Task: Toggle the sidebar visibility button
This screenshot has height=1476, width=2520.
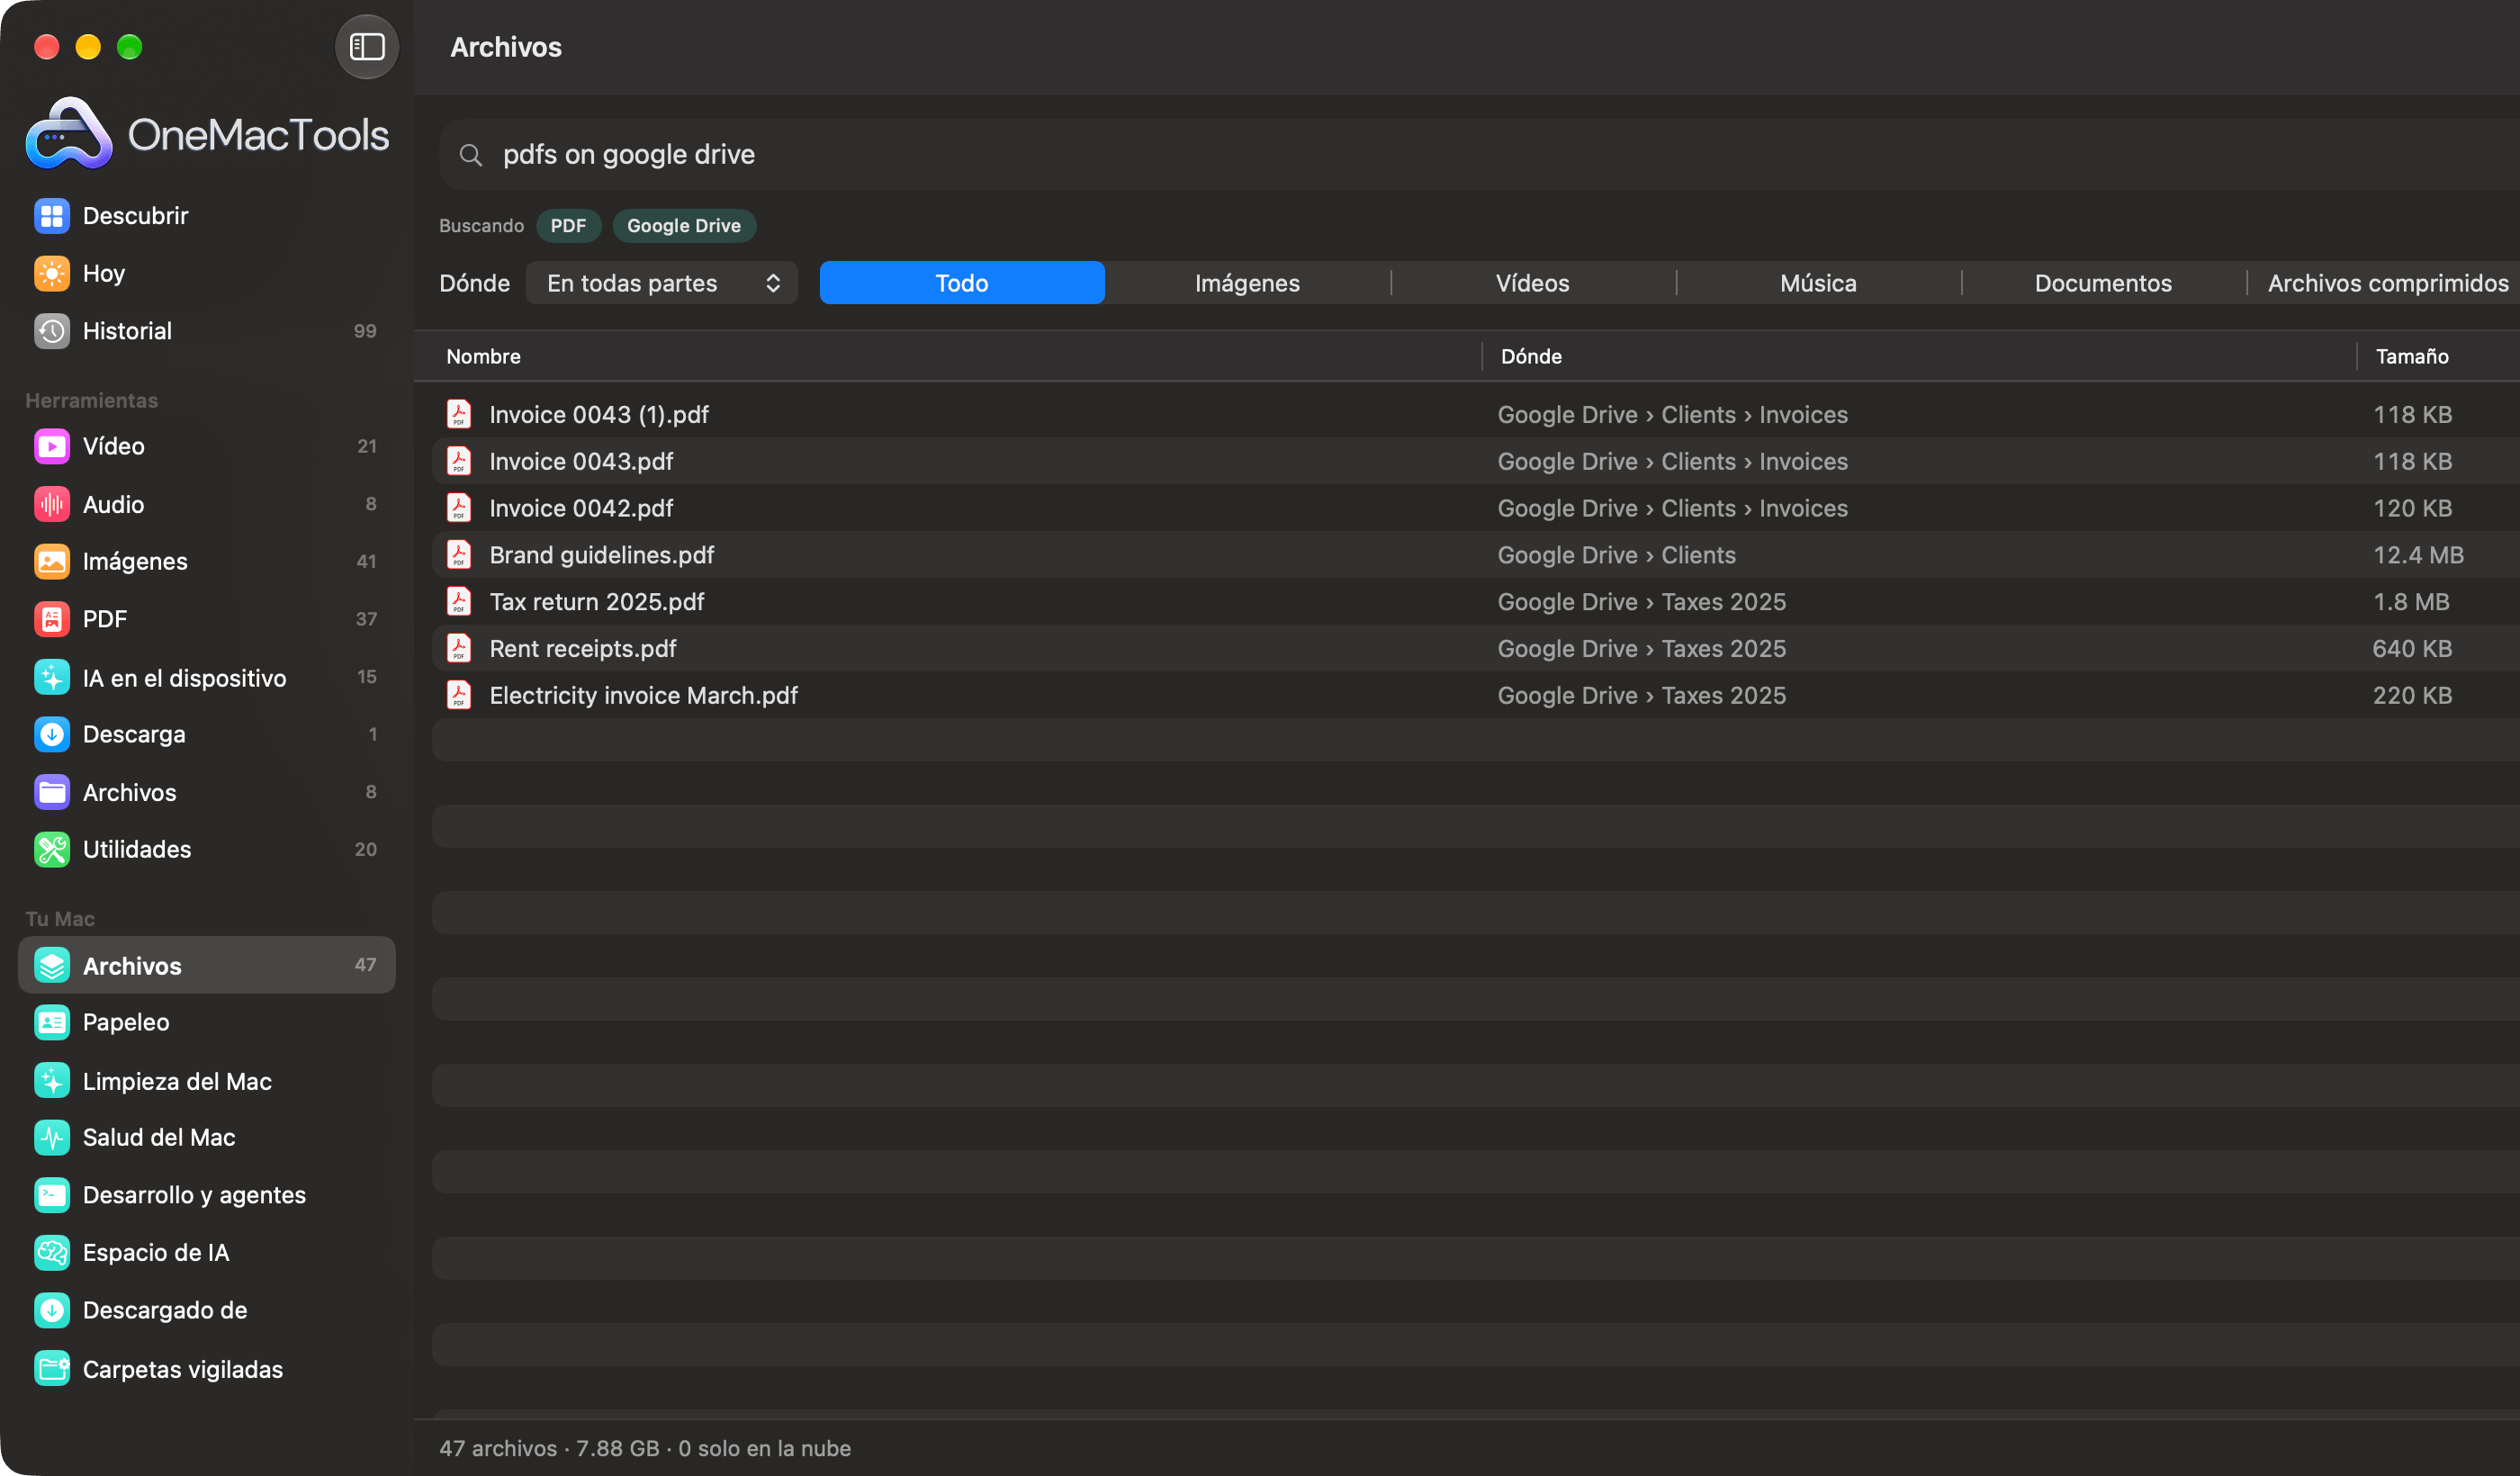Action: (x=366, y=47)
